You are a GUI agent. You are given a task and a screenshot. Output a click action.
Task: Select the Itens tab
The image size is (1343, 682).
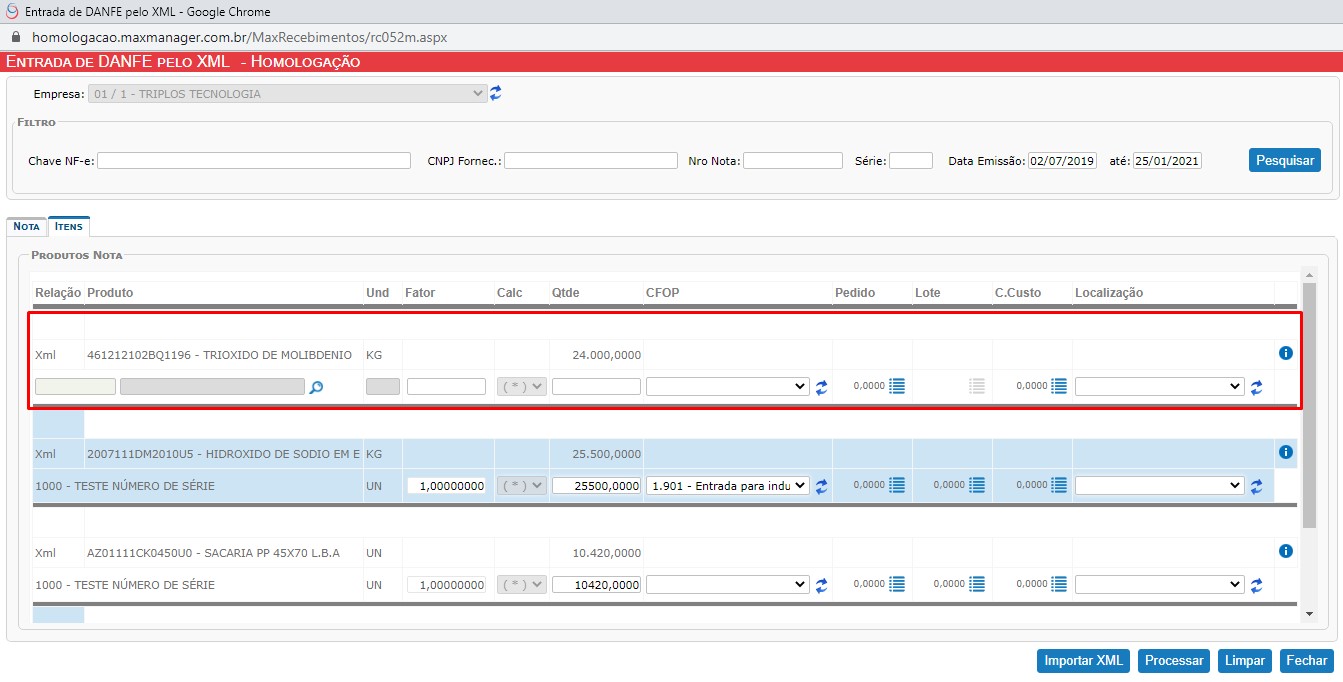(x=70, y=227)
